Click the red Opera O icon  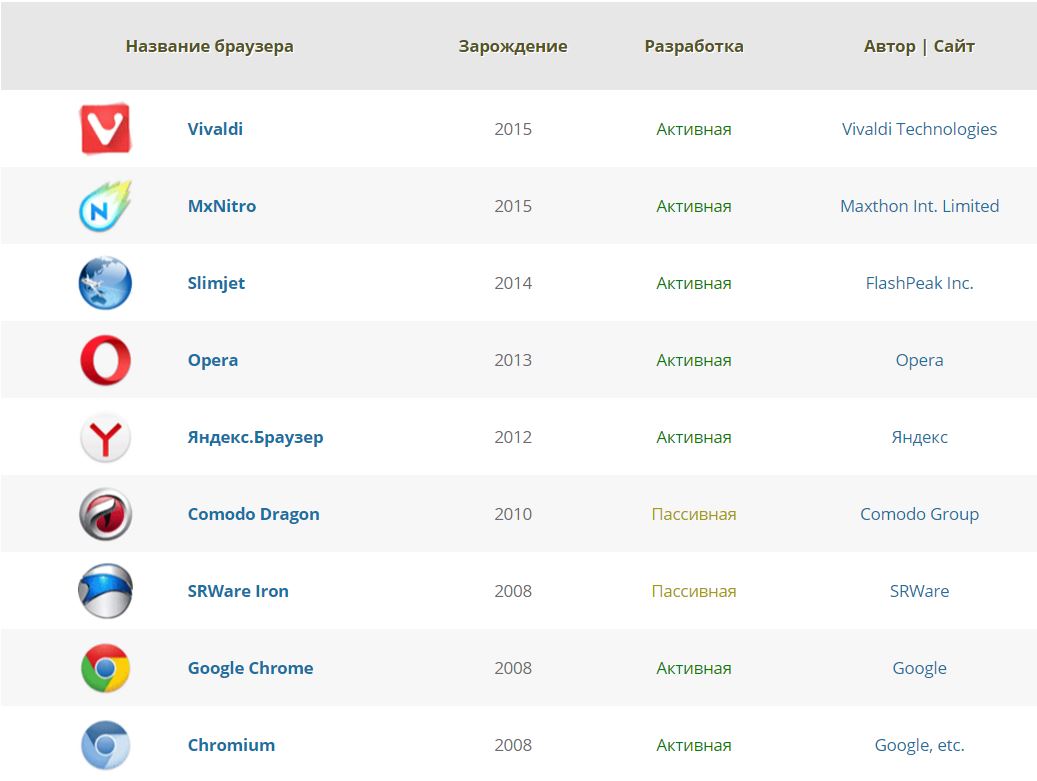click(105, 360)
